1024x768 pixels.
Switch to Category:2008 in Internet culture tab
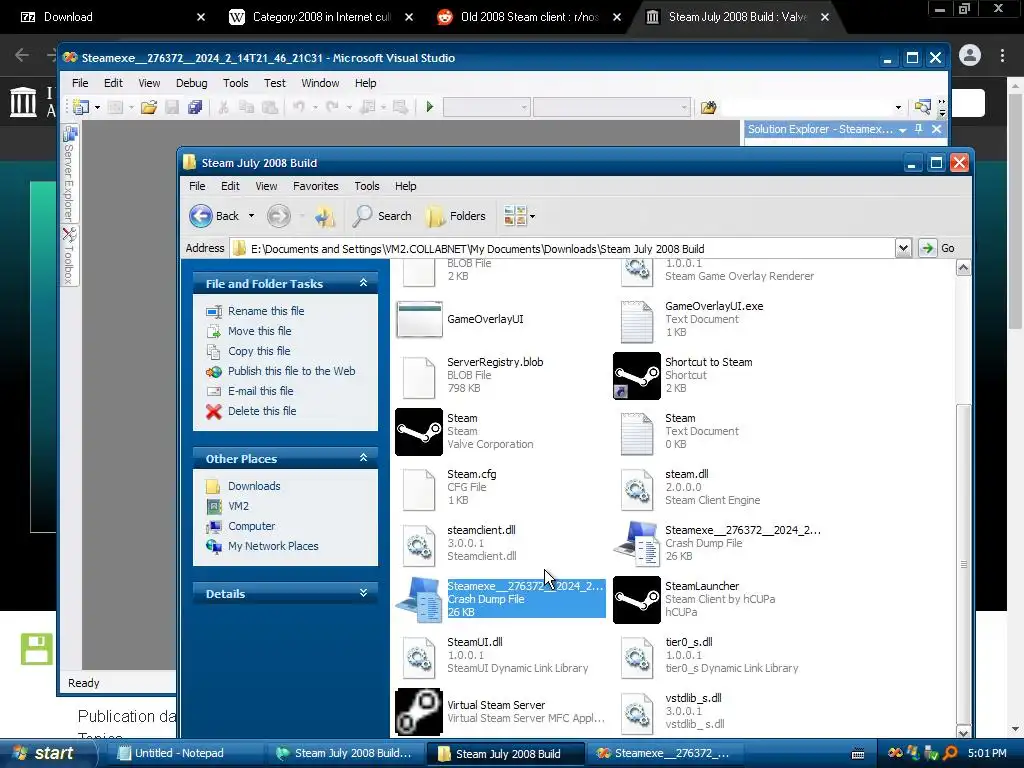click(x=321, y=17)
